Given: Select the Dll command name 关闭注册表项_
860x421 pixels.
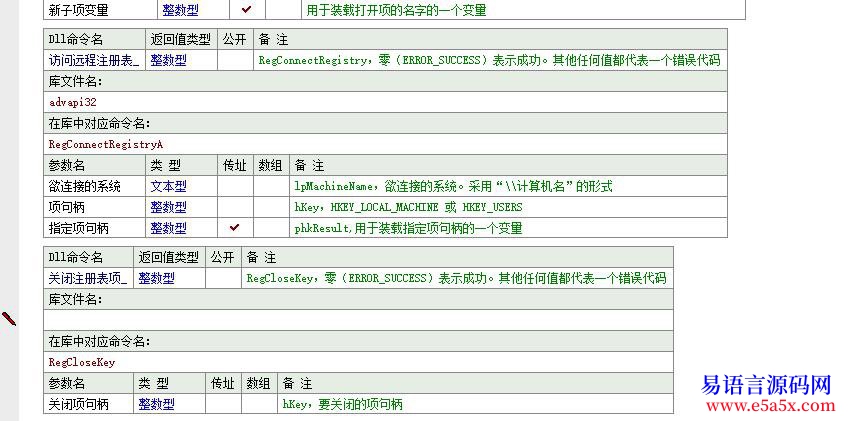Looking at the screenshot, I should pyautogui.click(x=88, y=278).
